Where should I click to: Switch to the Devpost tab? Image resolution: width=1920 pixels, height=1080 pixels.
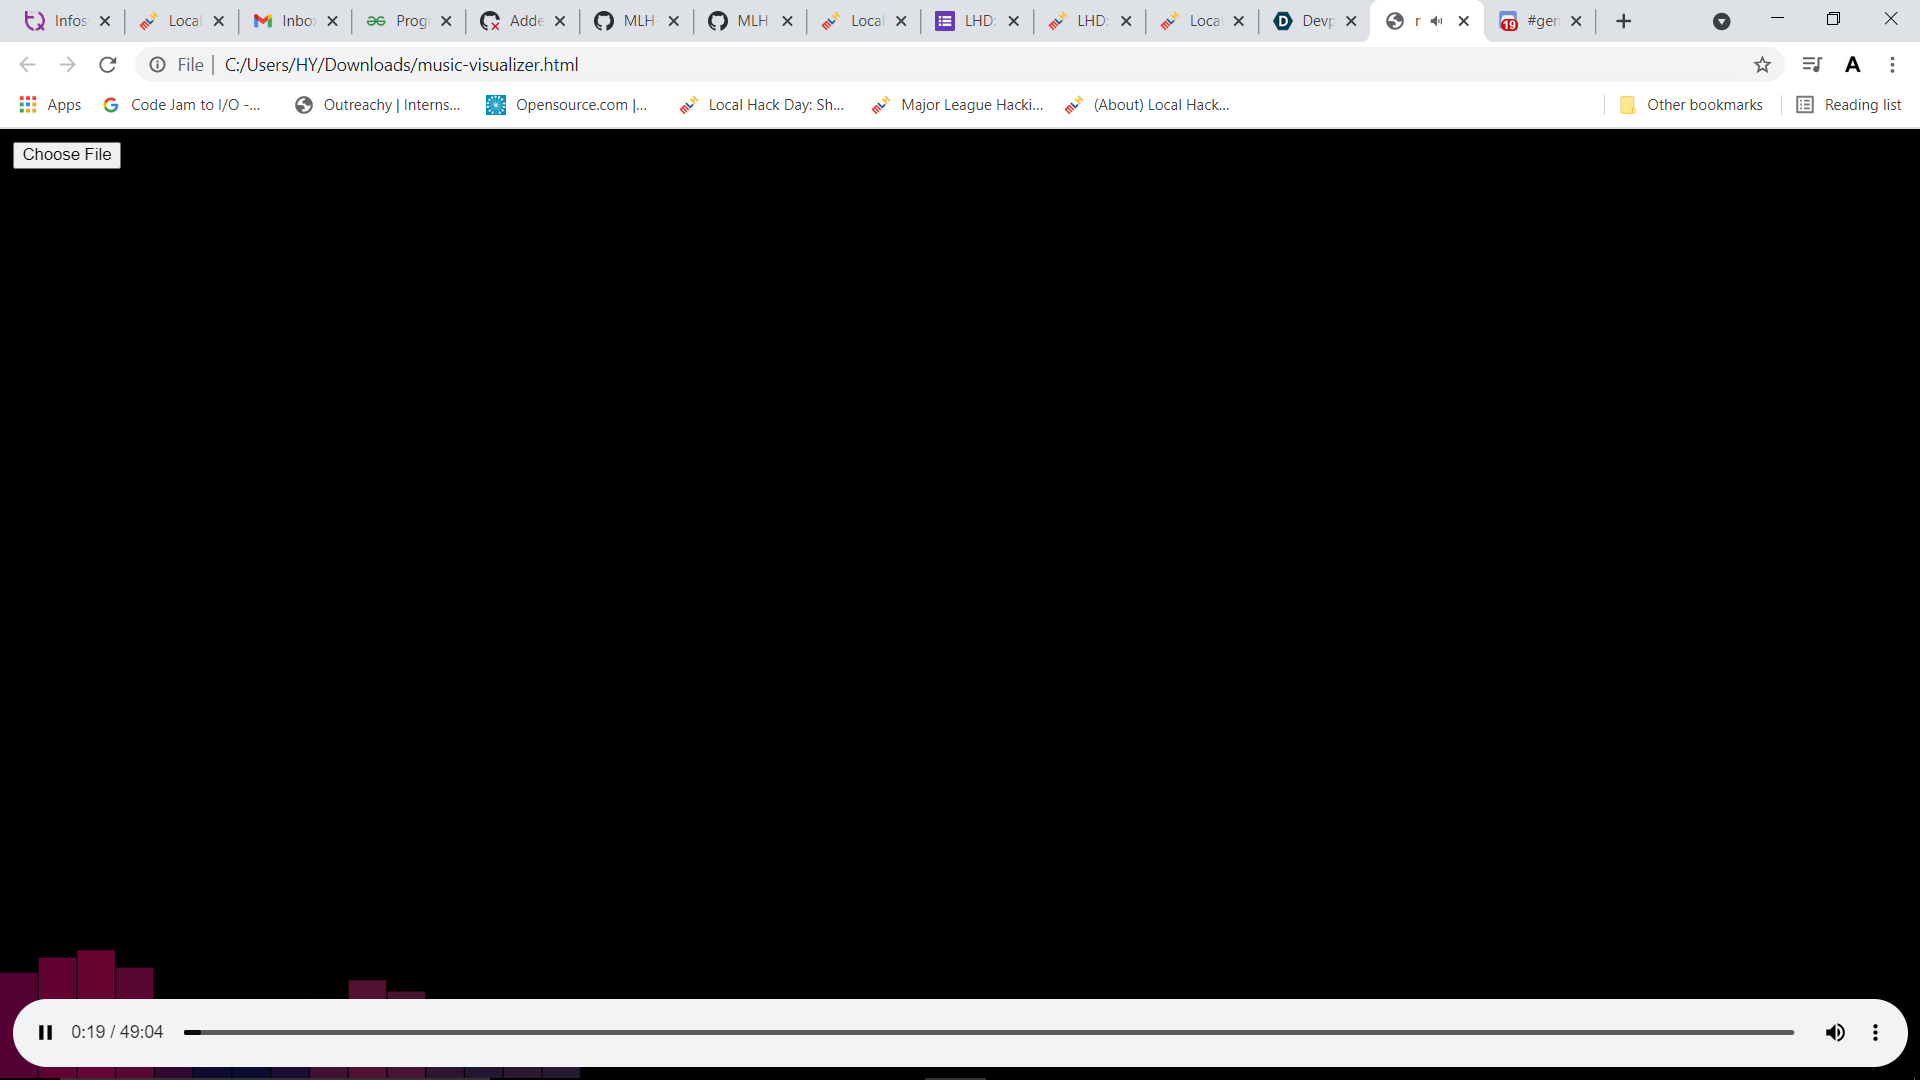(1307, 21)
